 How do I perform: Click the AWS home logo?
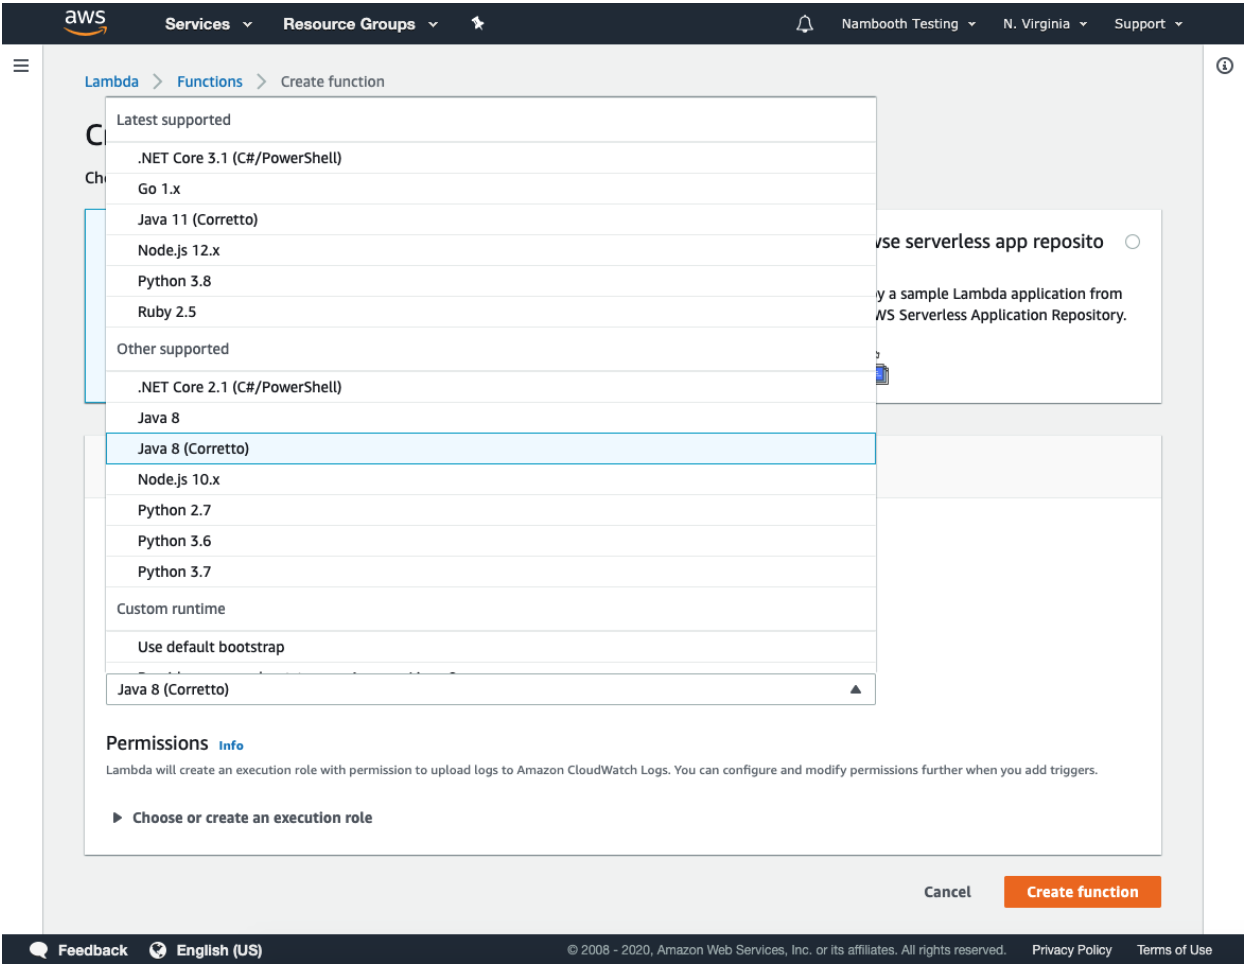click(84, 22)
